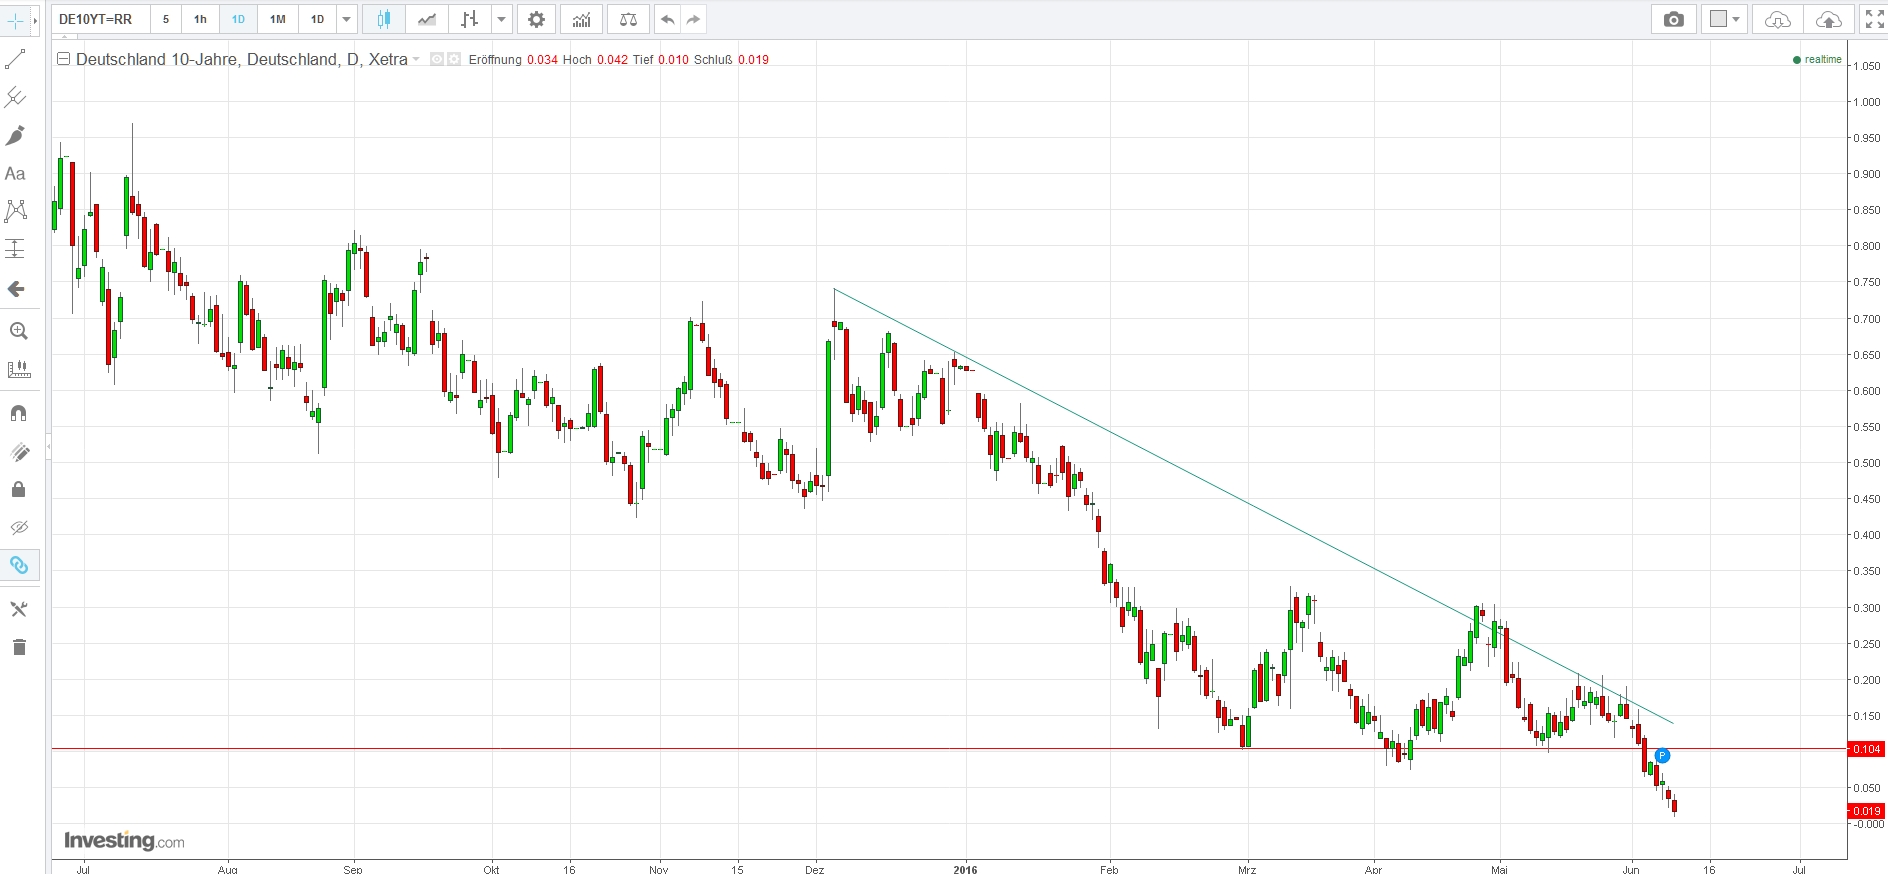Open the chart layout square dropdown
Image resolution: width=1888 pixels, height=874 pixels.
pyautogui.click(x=1726, y=19)
